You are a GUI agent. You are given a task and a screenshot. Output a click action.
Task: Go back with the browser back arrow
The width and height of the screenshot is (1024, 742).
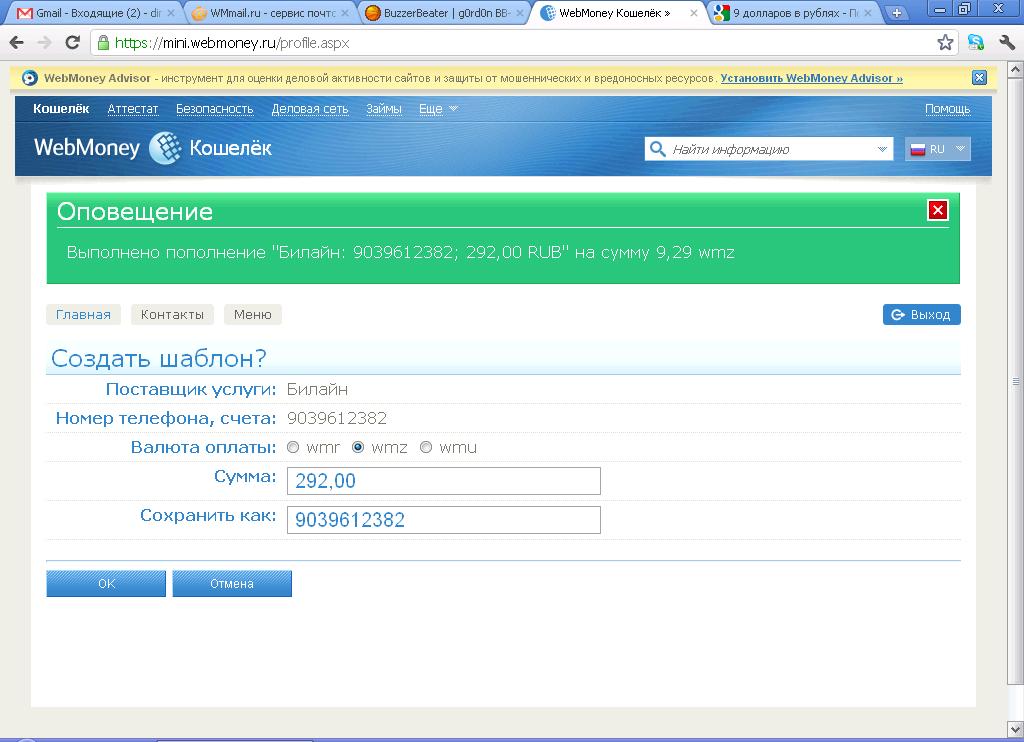coord(17,43)
